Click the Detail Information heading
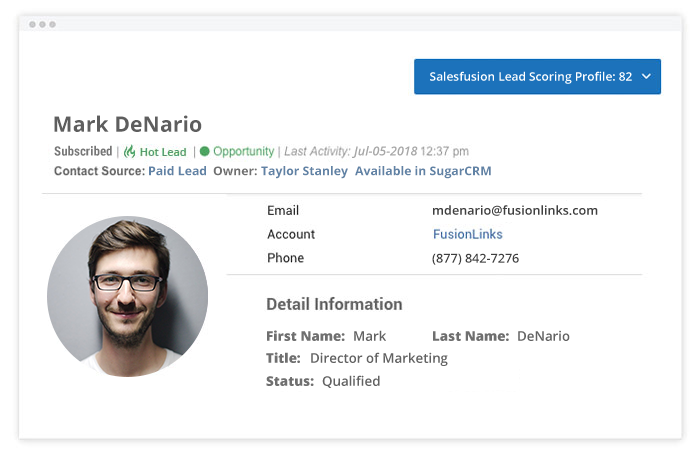 [334, 304]
